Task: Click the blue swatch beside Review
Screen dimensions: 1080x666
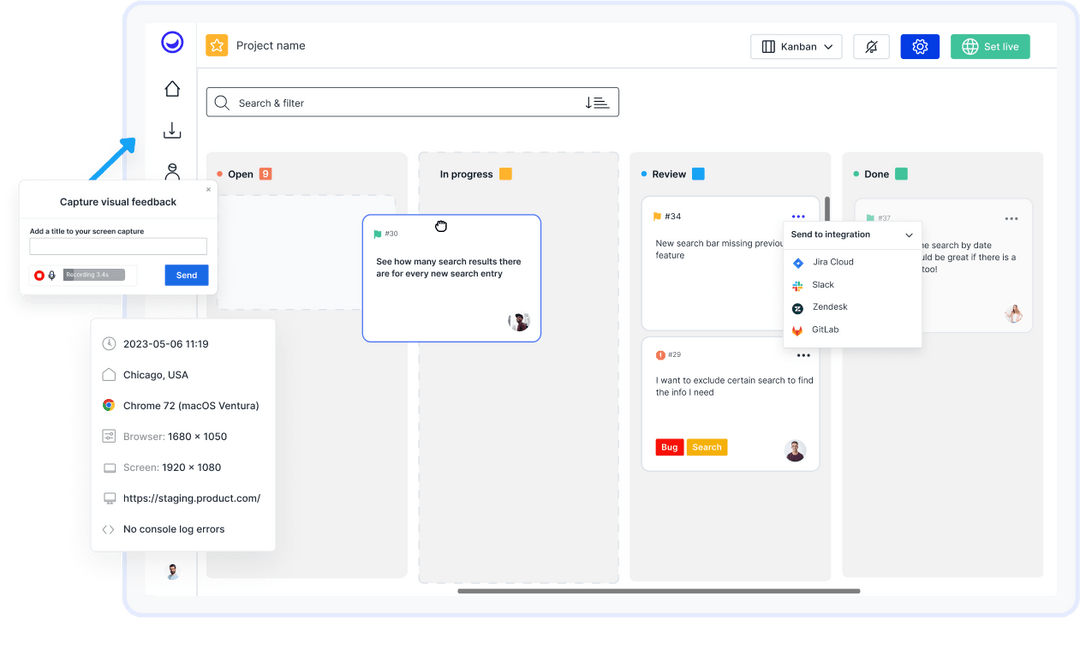Action: [x=698, y=174]
